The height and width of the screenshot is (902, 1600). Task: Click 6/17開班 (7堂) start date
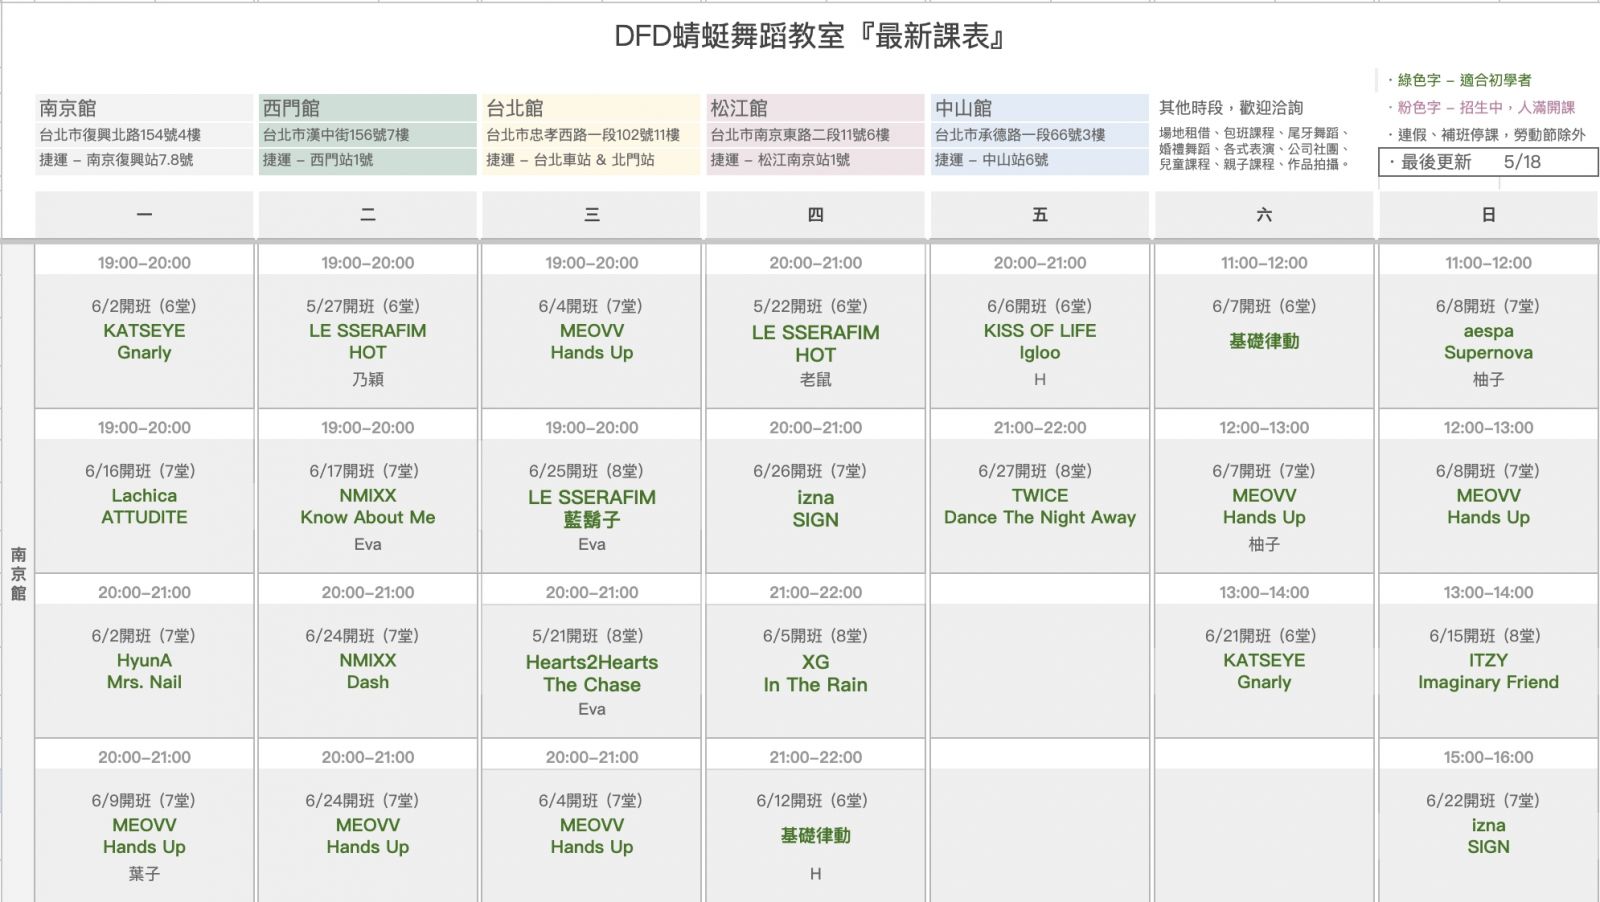pyautogui.click(x=363, y=471)
